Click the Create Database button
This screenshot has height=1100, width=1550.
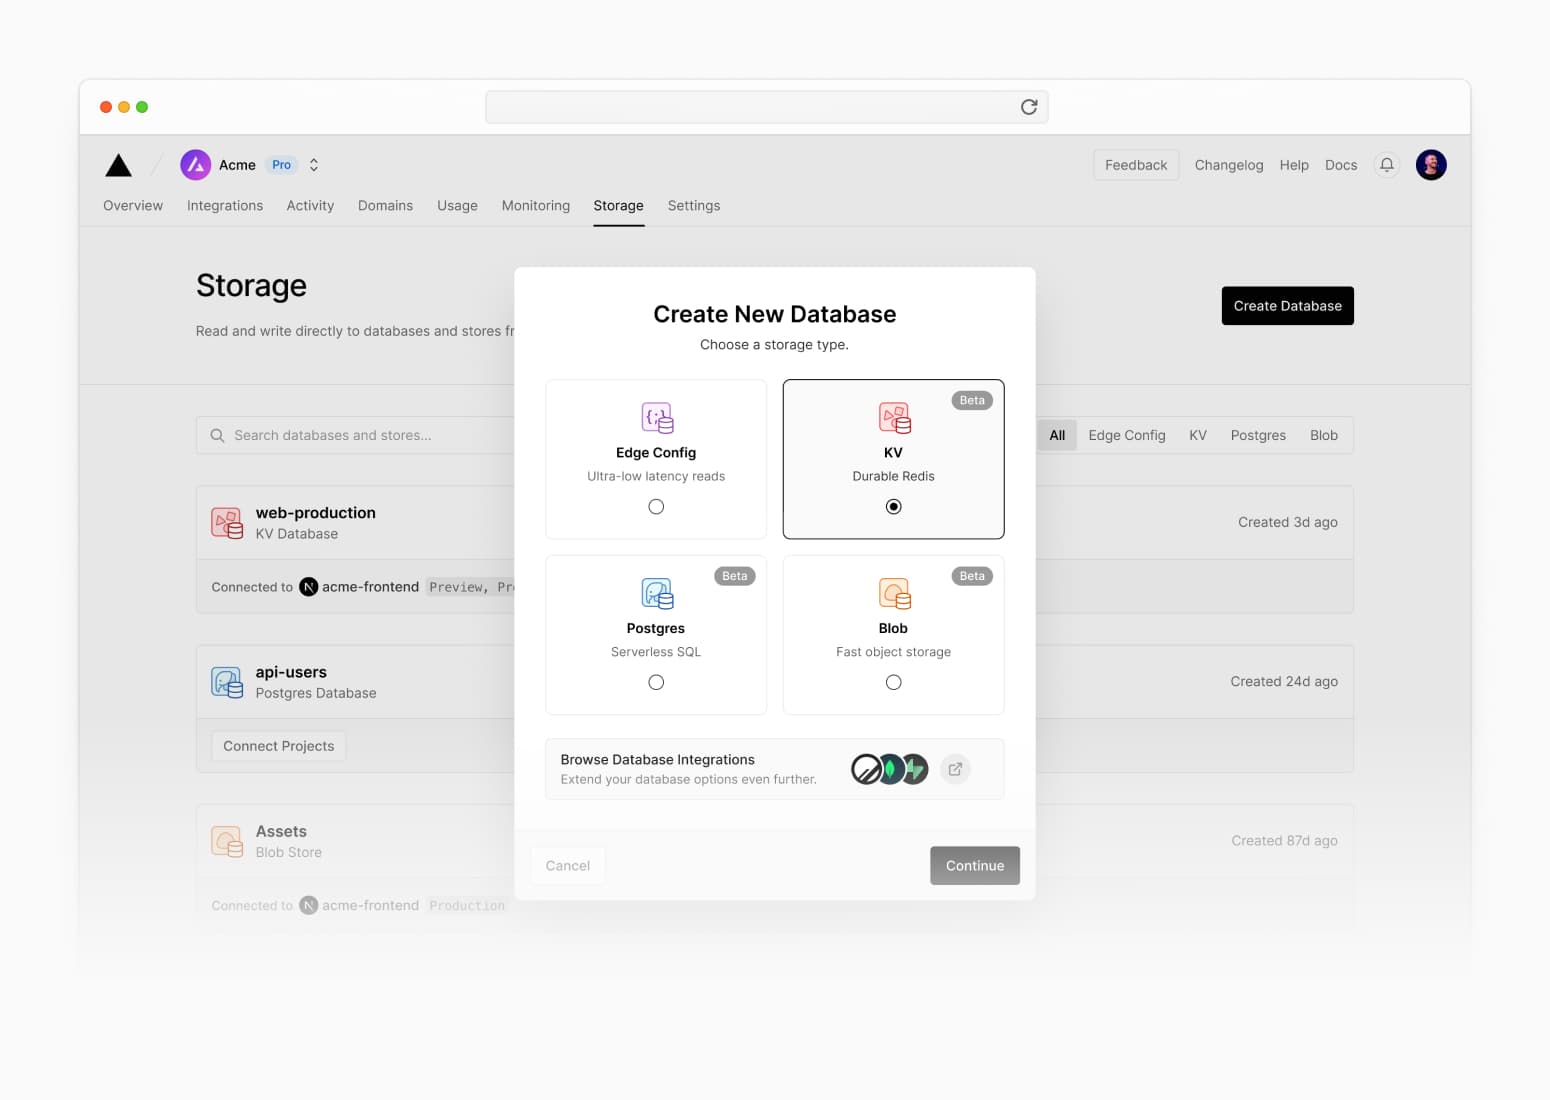coord(1287,306)
